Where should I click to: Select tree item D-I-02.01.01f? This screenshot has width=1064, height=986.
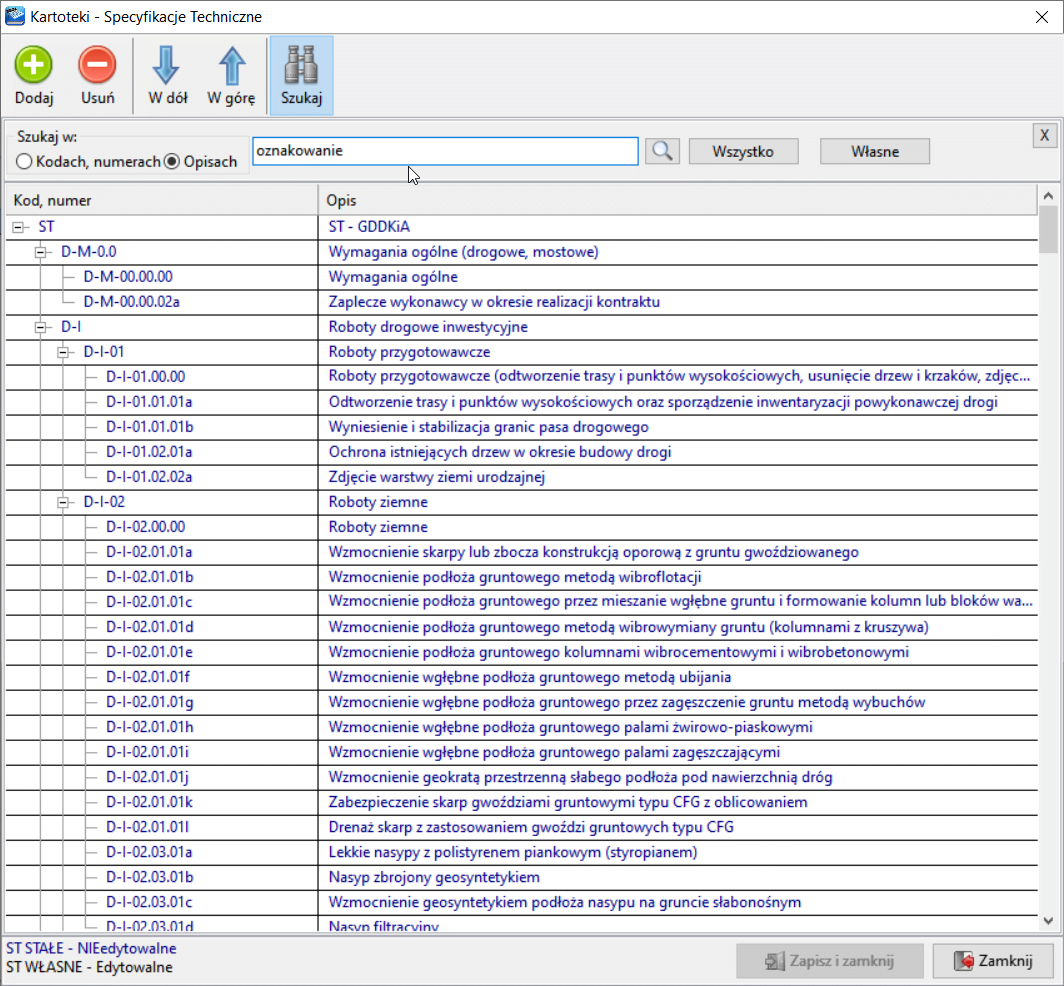(148, 677)
